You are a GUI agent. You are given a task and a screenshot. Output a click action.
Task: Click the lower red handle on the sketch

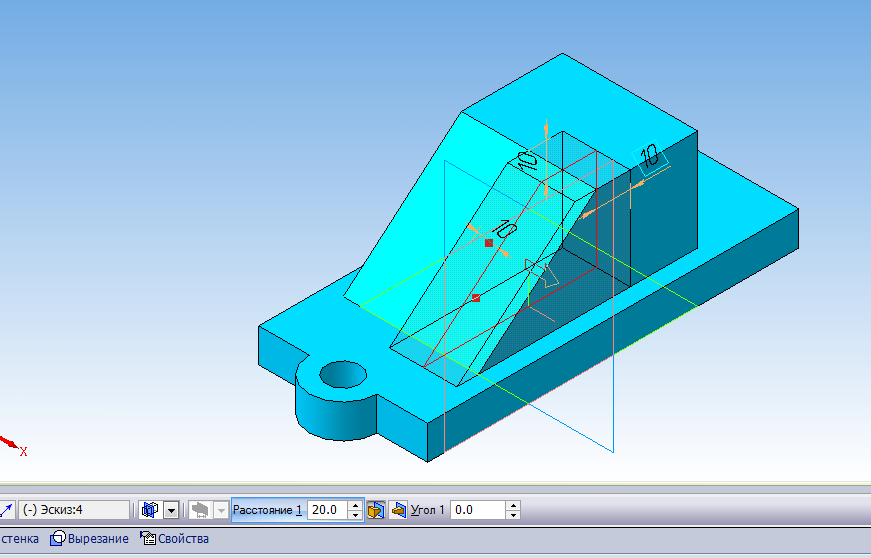(475, 297)
